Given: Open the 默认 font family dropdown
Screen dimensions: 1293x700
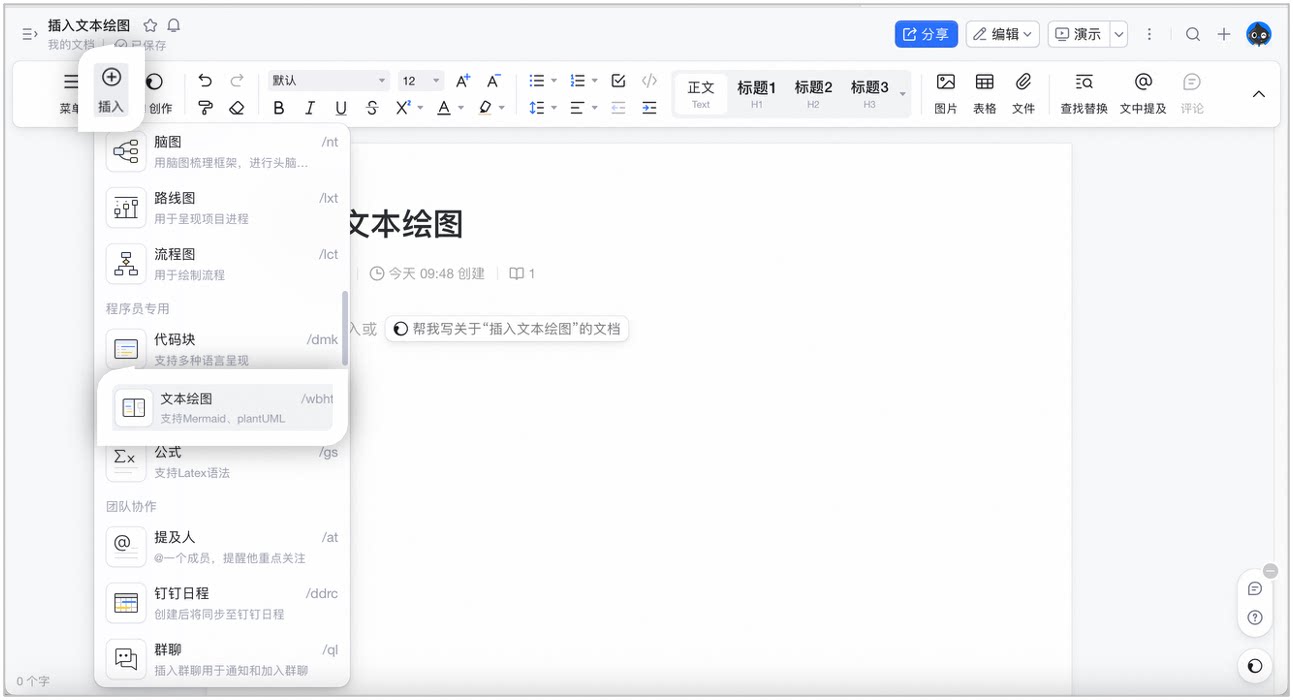Looking at the screenshot, I should [328, 81].
